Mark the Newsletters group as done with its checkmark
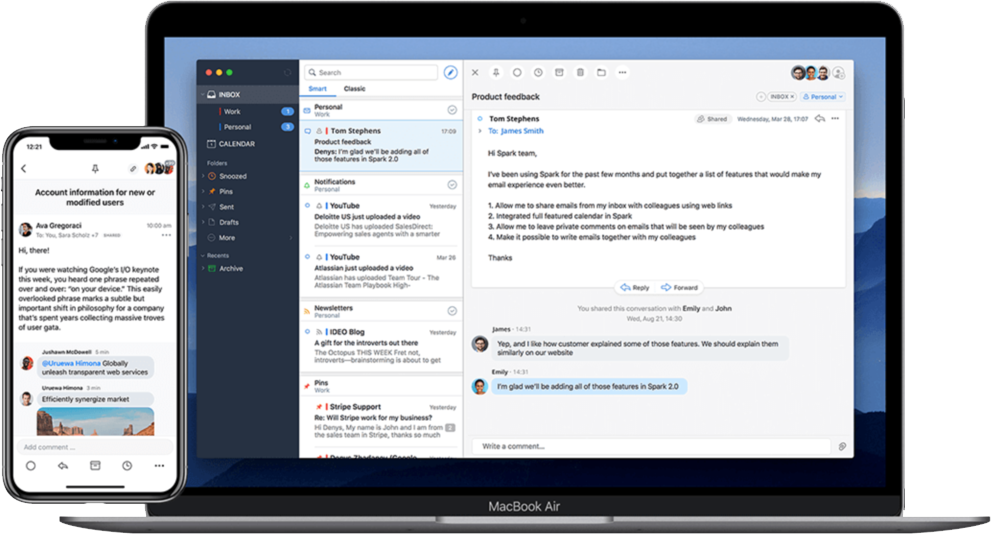Screen dimensions: 991x534 click(x=452, y=311)
